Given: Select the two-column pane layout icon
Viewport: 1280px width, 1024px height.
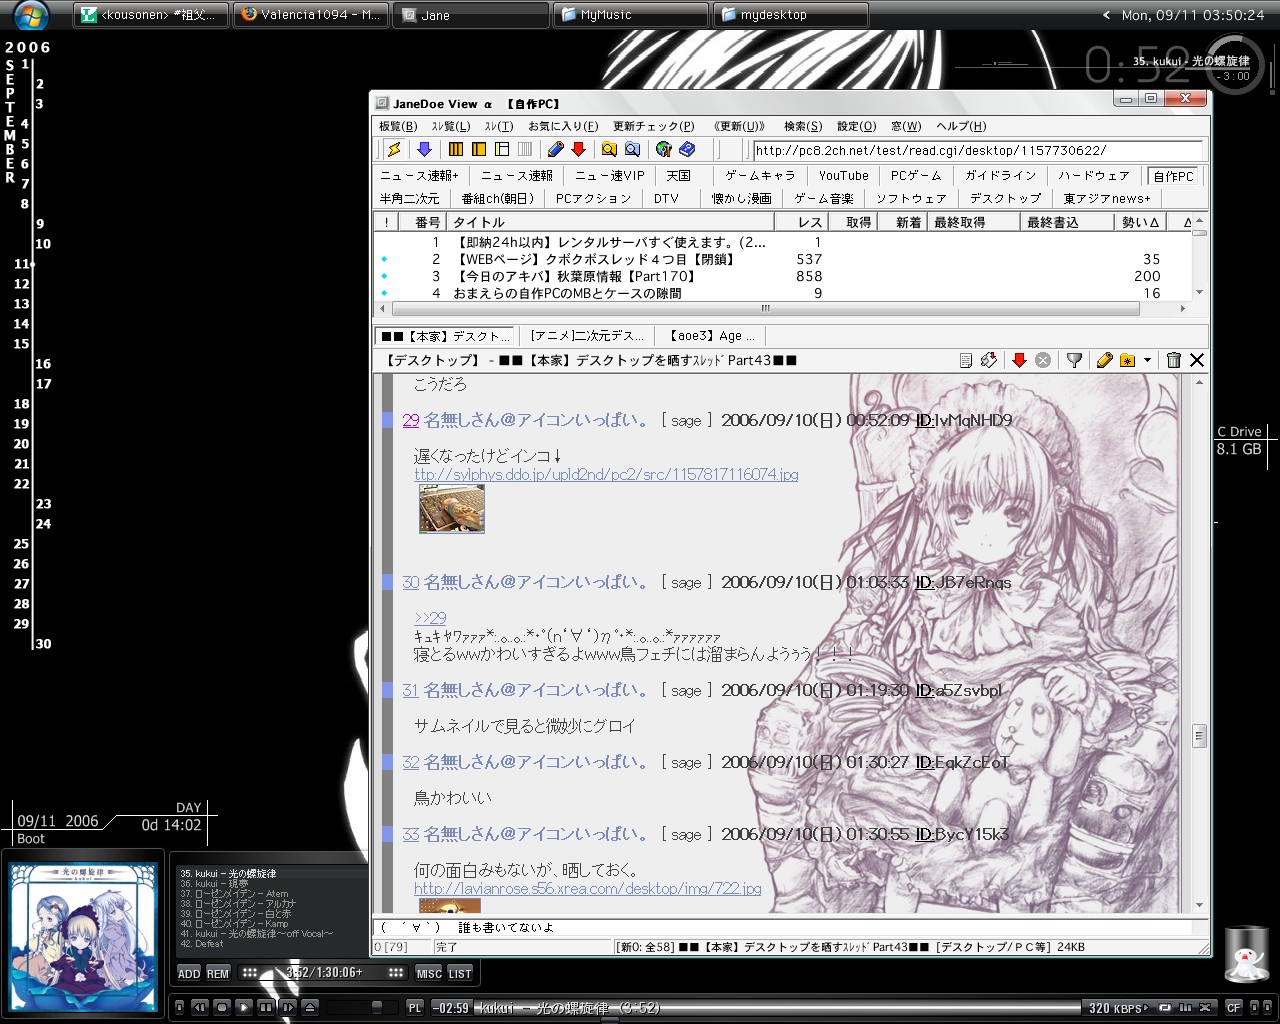Looking at the screenshot, I should point(479,149).
